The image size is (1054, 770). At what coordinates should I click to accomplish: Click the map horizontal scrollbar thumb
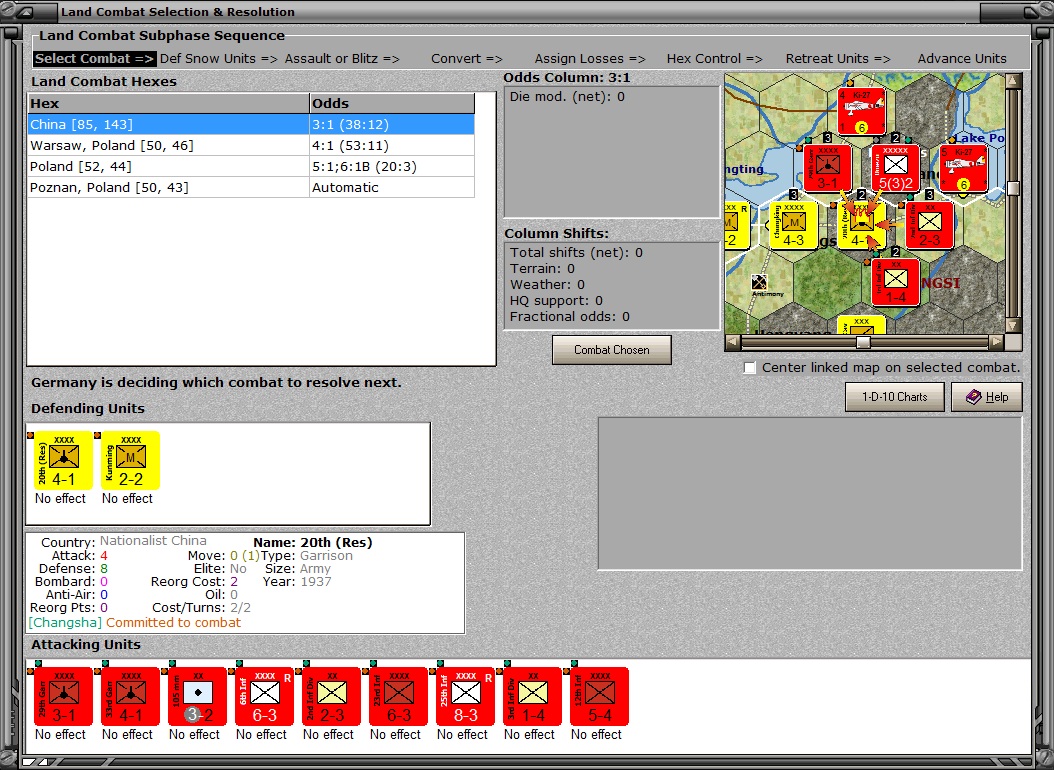coord(863,343)
